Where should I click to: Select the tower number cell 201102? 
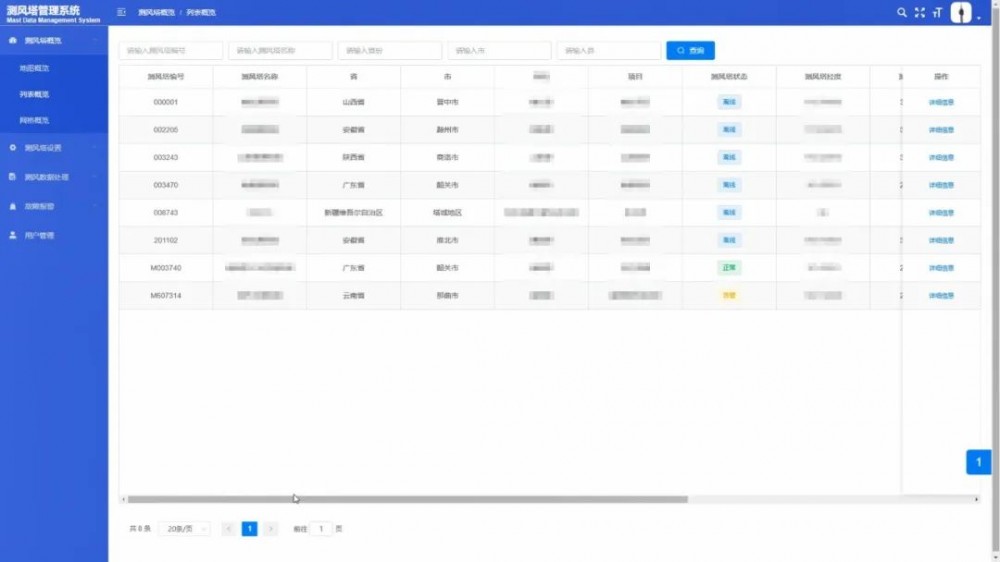pyautogui.click(x=166, y=240)
